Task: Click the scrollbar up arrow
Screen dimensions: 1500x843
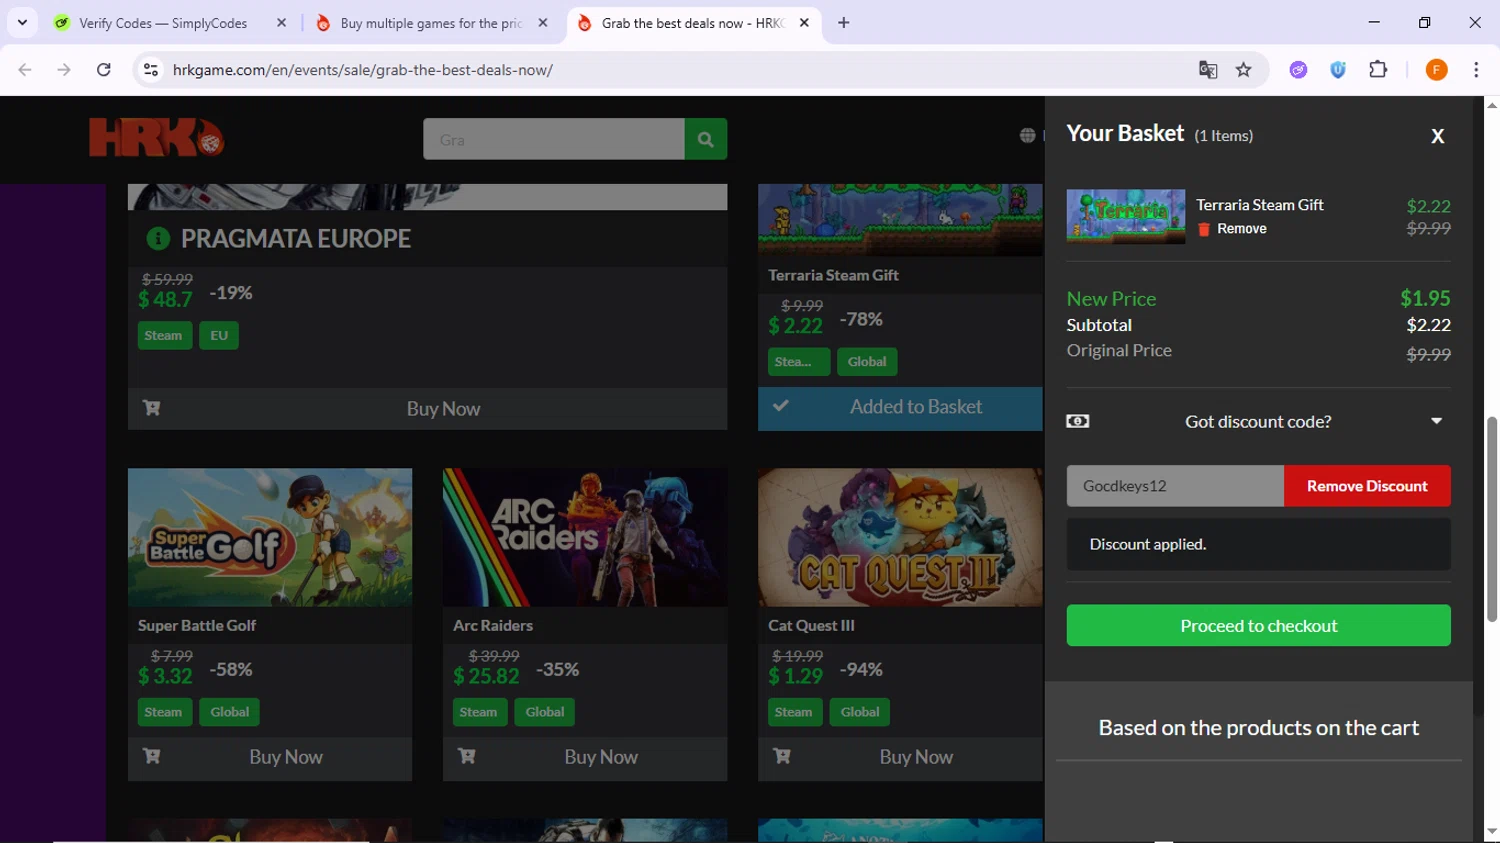Action: tap(1492, 104)
